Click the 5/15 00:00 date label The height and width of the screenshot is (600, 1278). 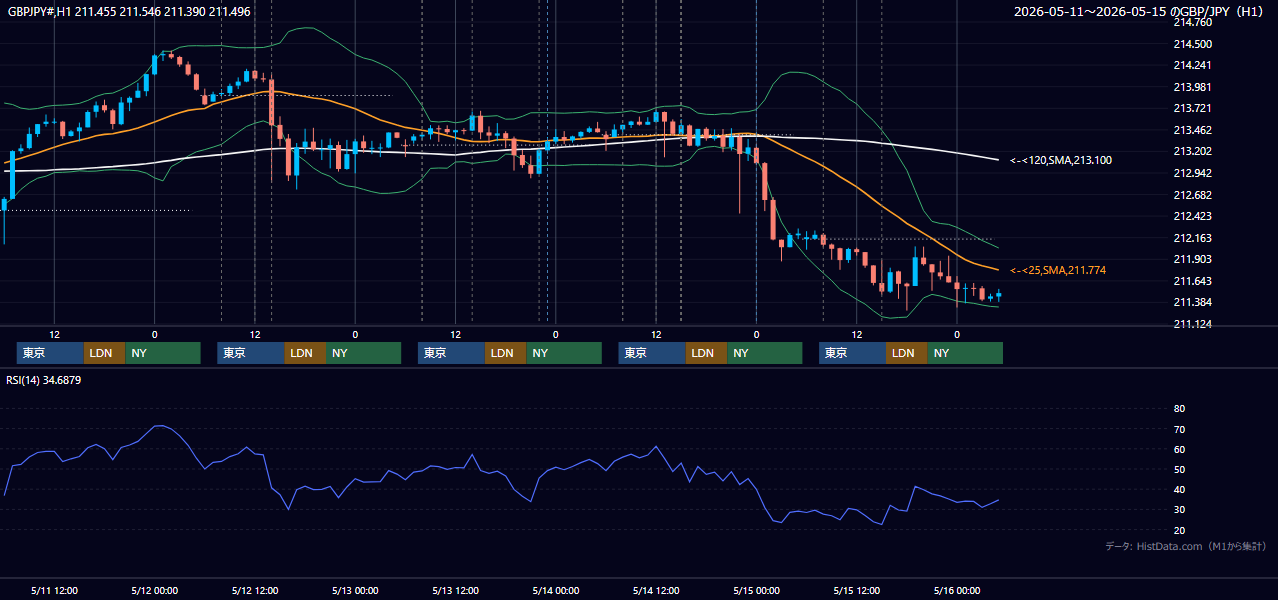tap(756, 590)
